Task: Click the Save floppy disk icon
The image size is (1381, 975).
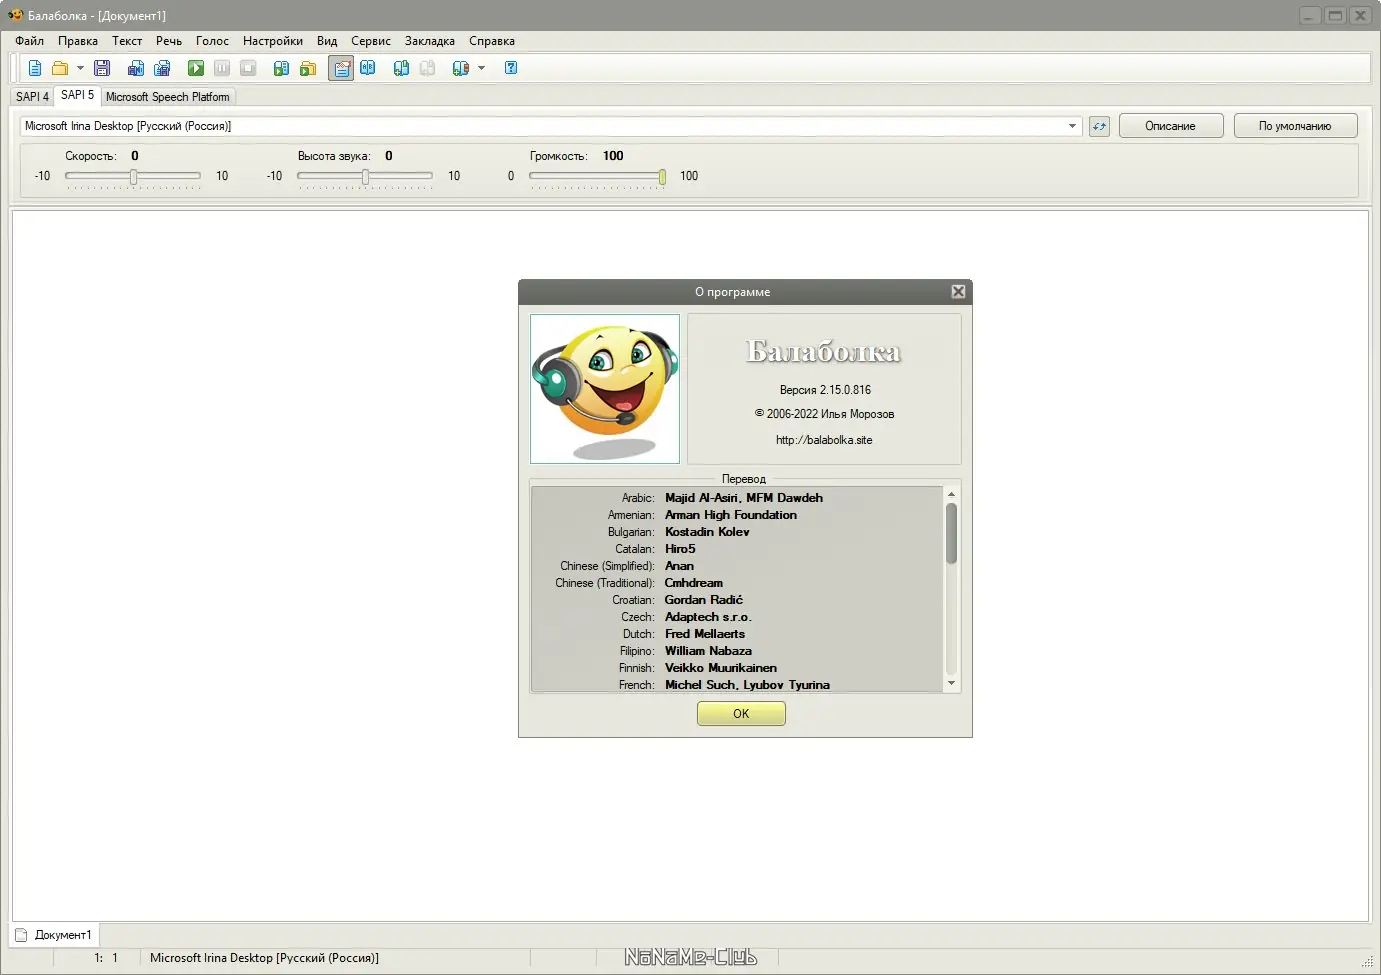Action: coord(102,68)
